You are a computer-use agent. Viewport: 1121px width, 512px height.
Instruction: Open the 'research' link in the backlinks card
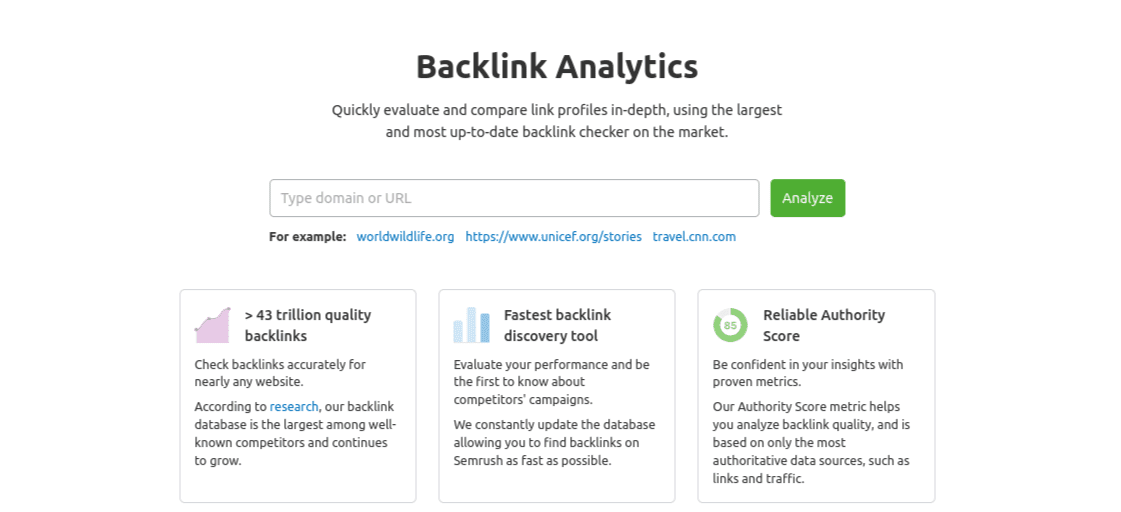pyautogui.click(x=294, y=407)
